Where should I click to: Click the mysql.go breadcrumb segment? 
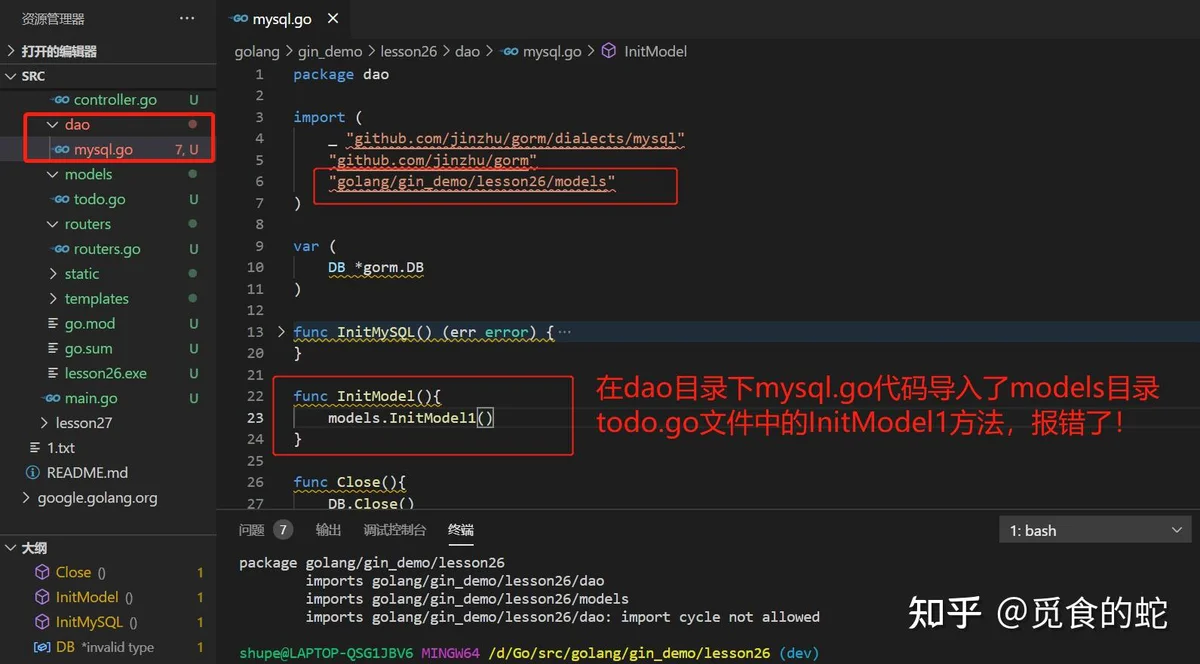point(551,51)
